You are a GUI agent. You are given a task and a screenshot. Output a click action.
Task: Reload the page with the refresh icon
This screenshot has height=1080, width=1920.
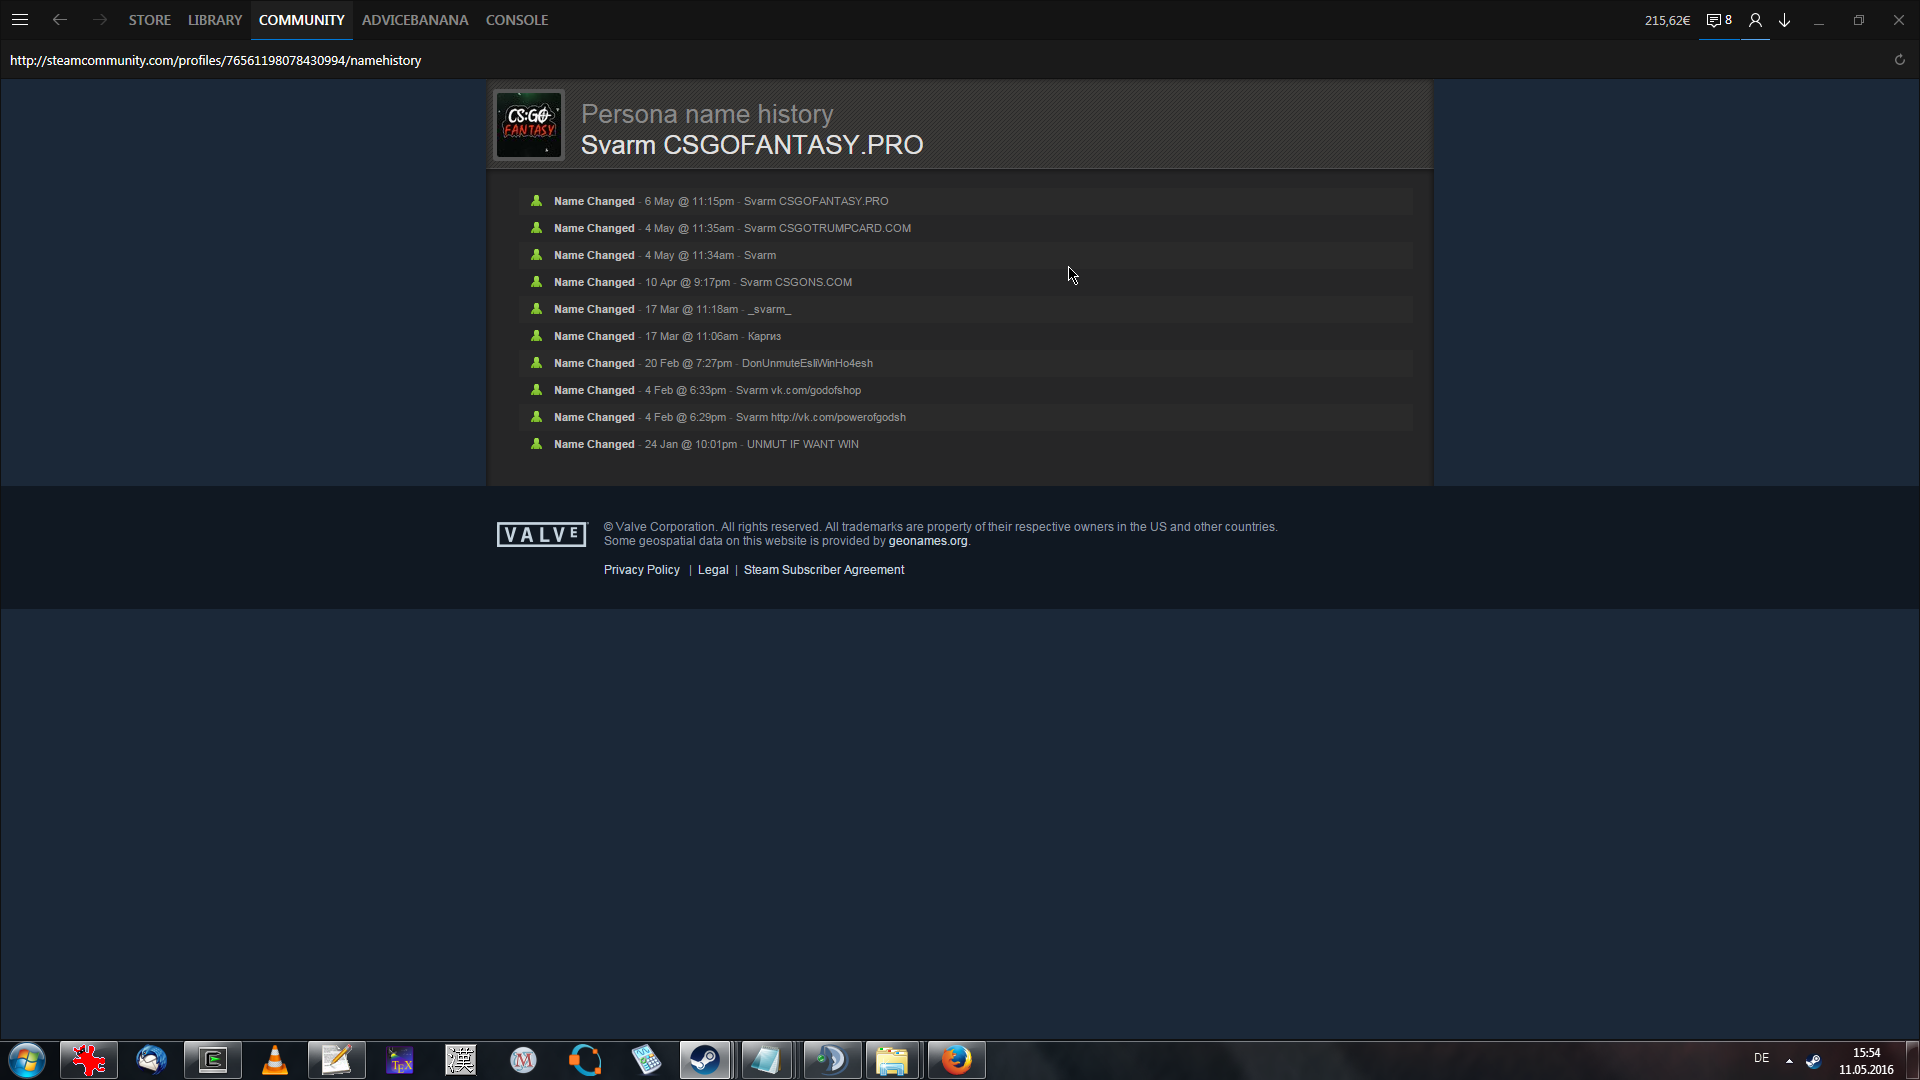pyautogui.click(x=1900, y=60)
